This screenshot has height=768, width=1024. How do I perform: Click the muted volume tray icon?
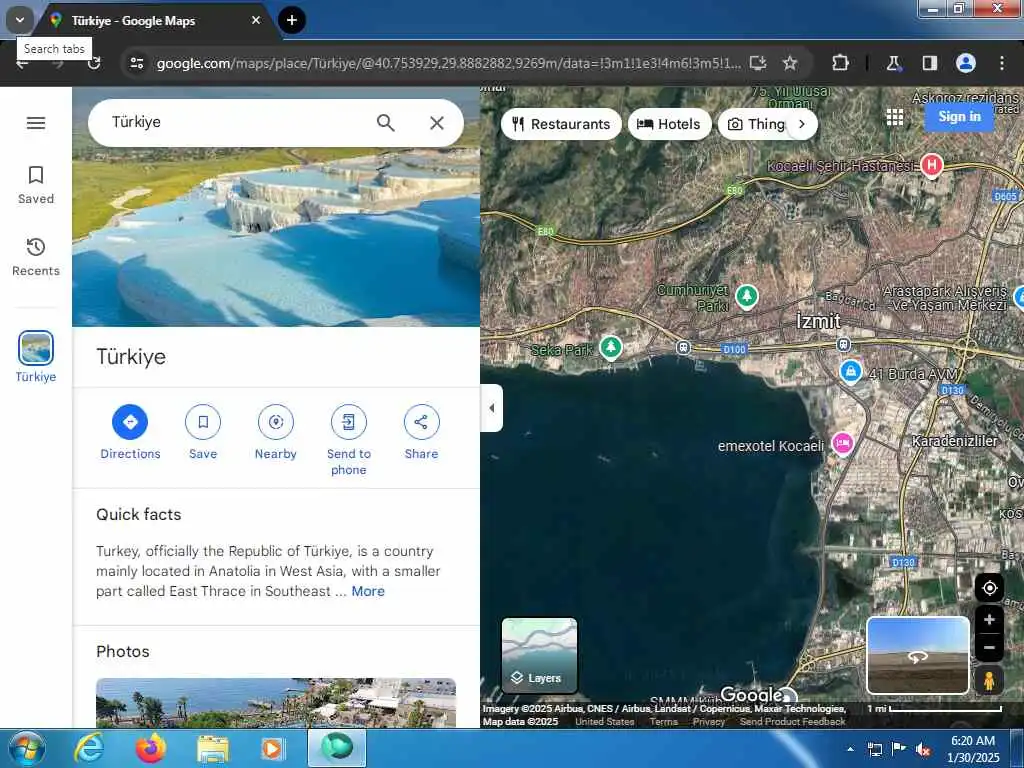click(x=923, y=750)
